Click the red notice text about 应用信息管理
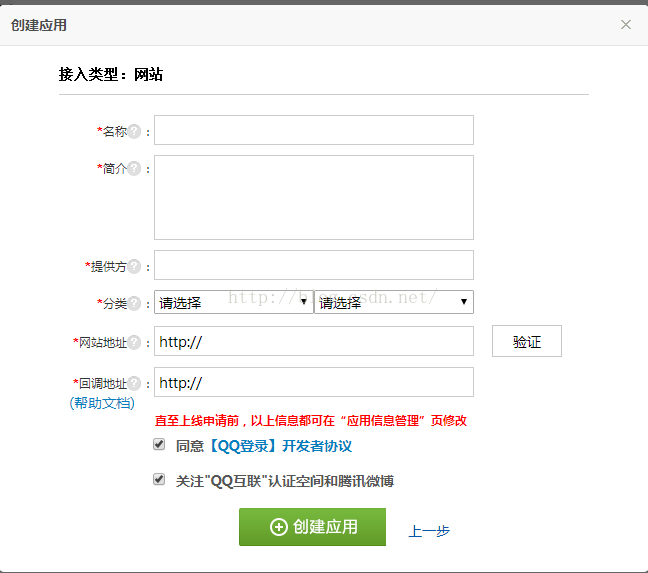This screenshot has width=648, height=573. [x=311, y=421]
